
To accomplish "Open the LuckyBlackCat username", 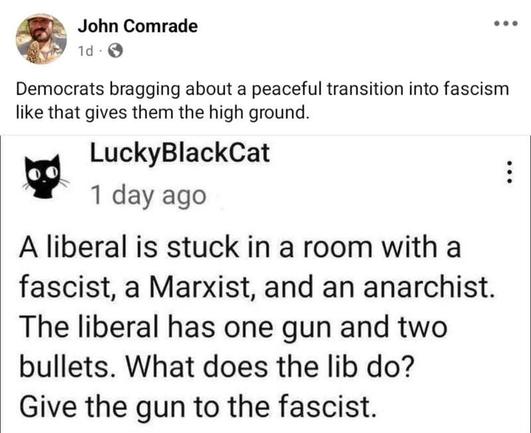I will (x=180, y=153).
